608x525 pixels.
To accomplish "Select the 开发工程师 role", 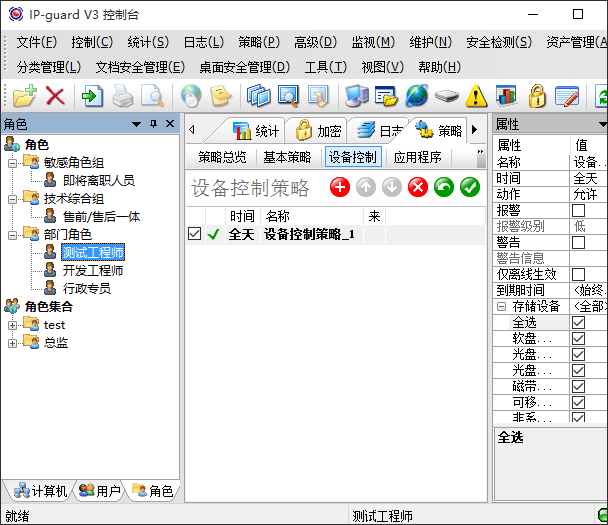I will pyautogui.click(x=92, y=270).
